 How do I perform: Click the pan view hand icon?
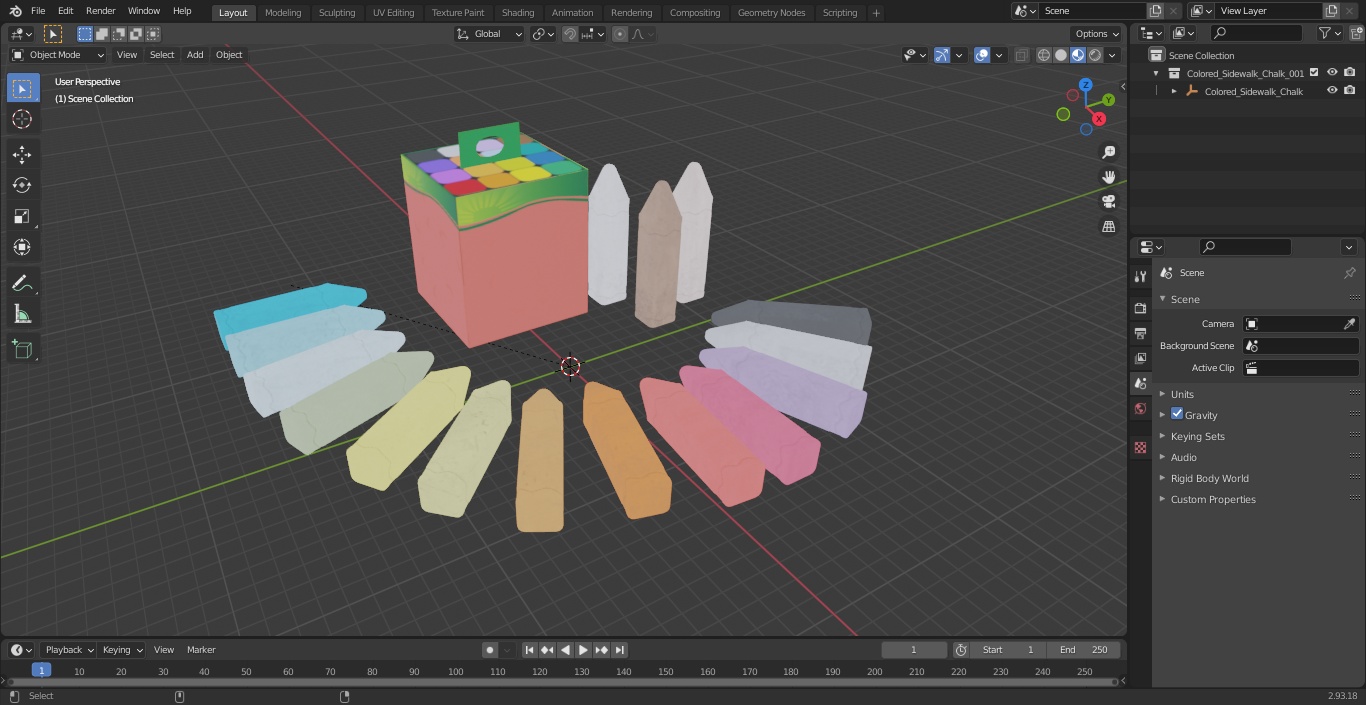click(1108, 177)
